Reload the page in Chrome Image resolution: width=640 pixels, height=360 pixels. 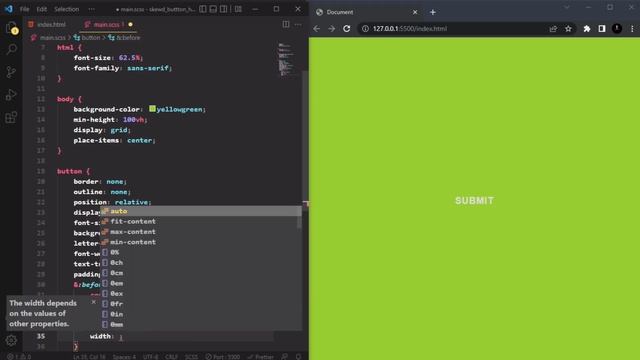coord(347,29)
